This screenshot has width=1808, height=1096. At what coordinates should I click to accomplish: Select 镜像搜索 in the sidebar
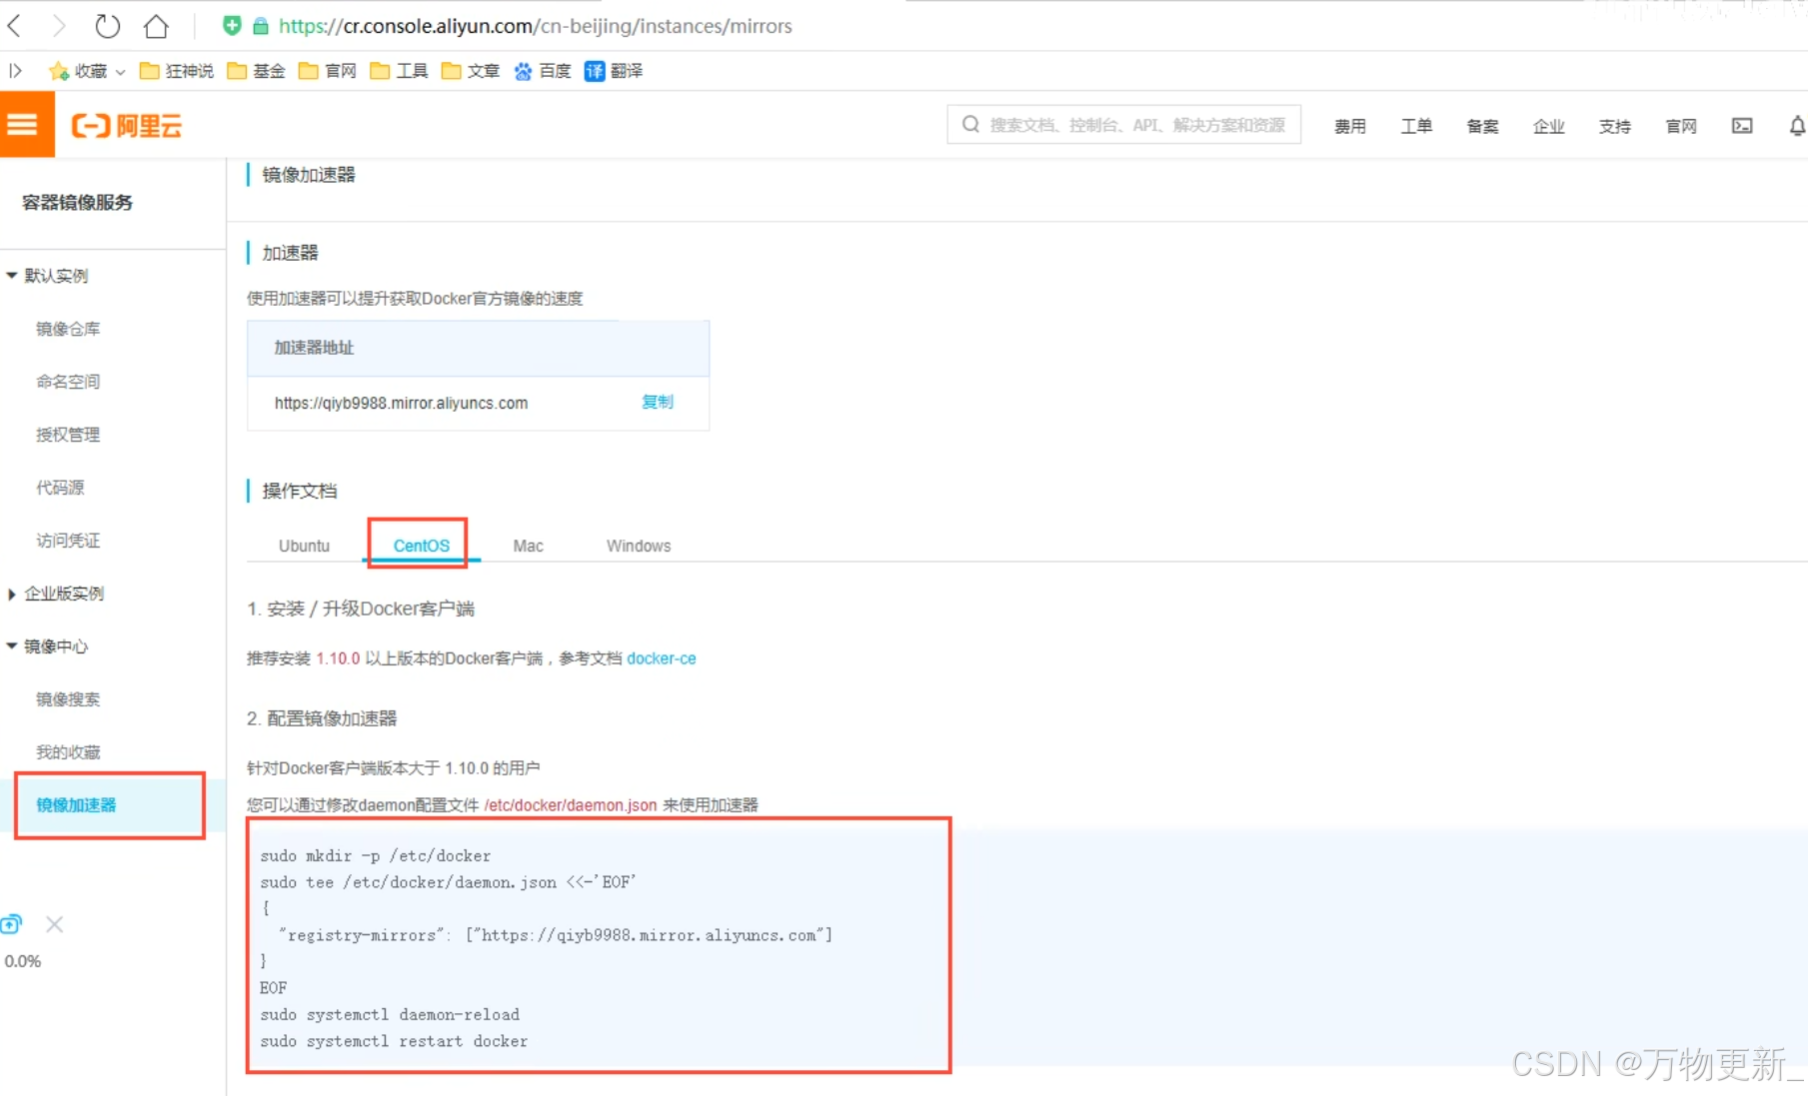(68, 699)
